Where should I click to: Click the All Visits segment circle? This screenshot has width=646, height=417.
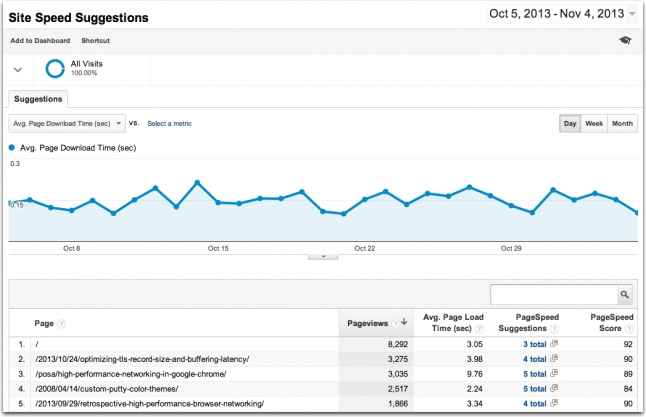[55, 68]
